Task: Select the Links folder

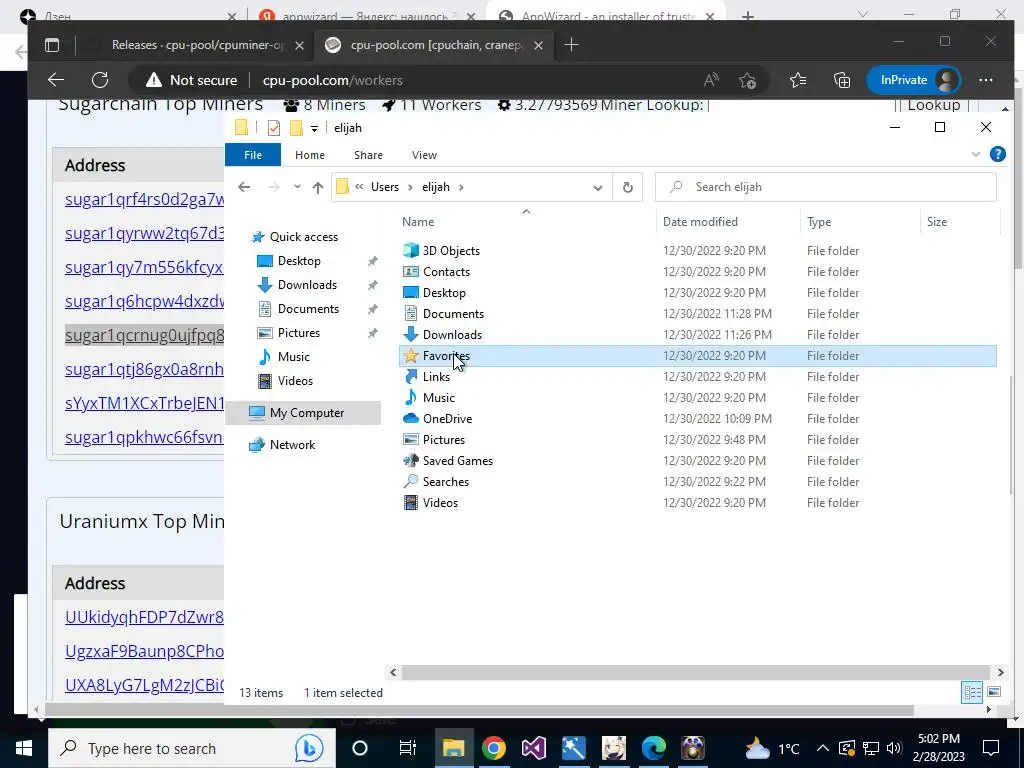Action: point(436,377)
